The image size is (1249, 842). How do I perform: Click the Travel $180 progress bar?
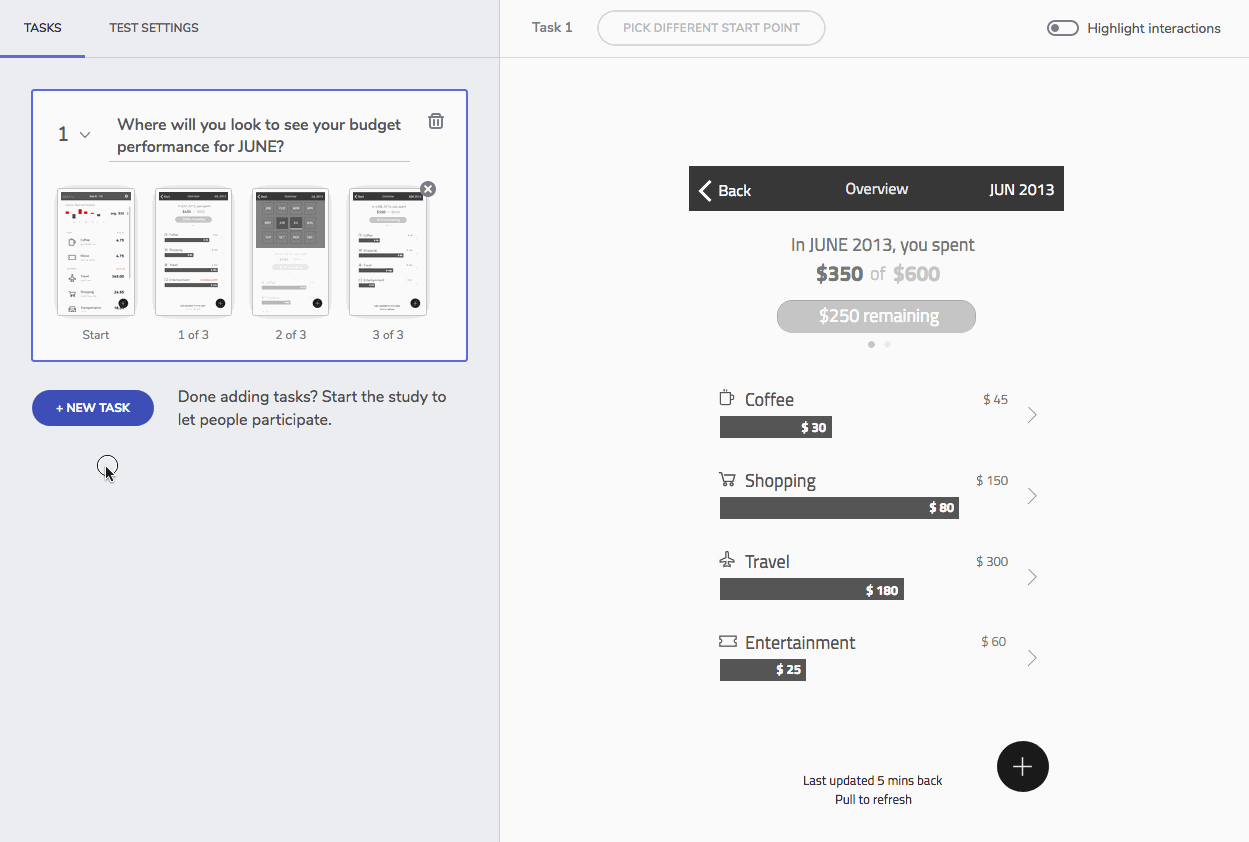(812, 589)
